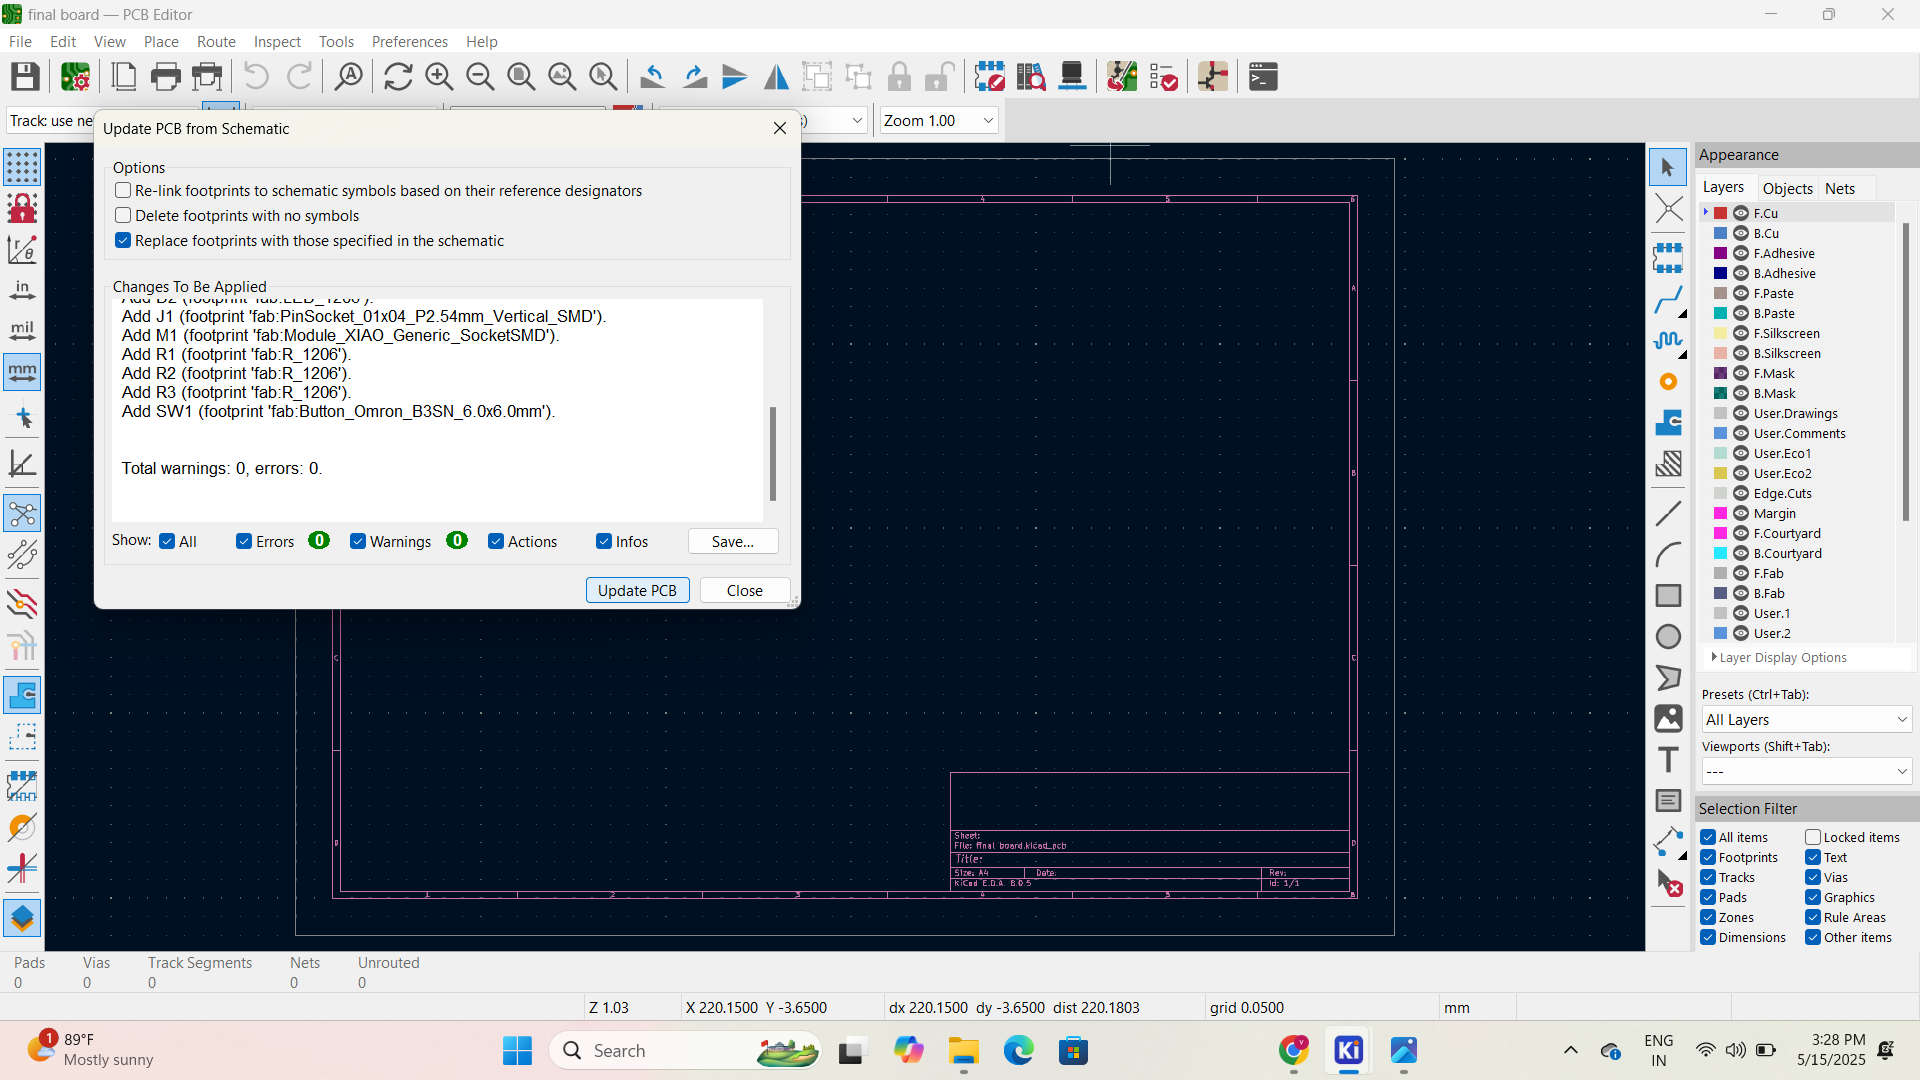Screen dimensions: 1920x1080
Task: Switch units to millimeters
Action: [x=22, y=372]
